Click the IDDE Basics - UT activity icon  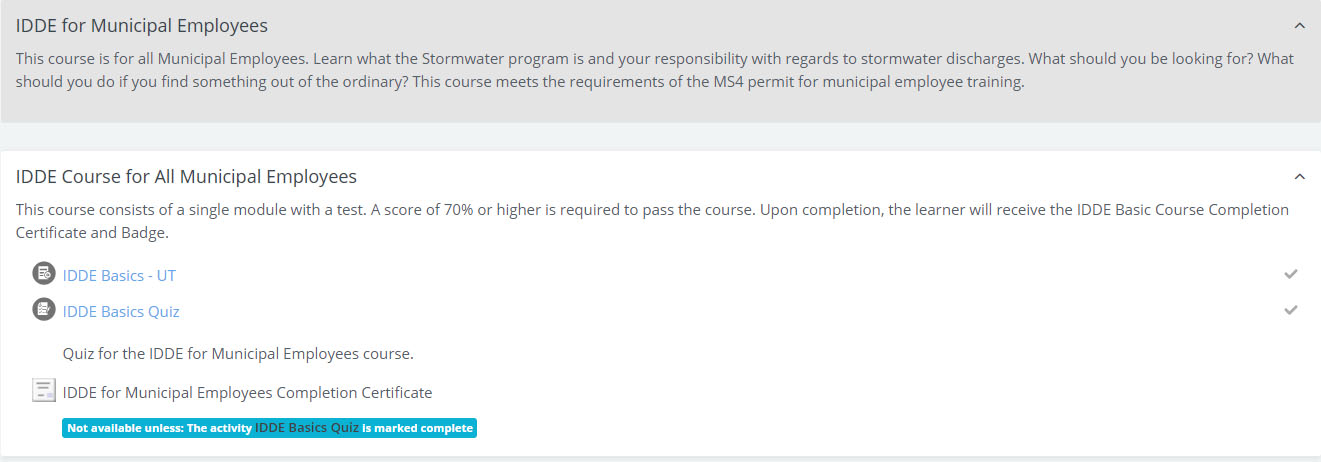click(x=43, y=274)
